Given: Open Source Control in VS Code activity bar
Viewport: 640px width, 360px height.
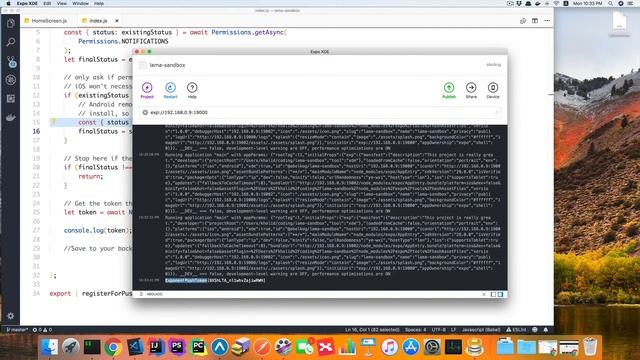Looking at the screenshot, I should [11, 61].
